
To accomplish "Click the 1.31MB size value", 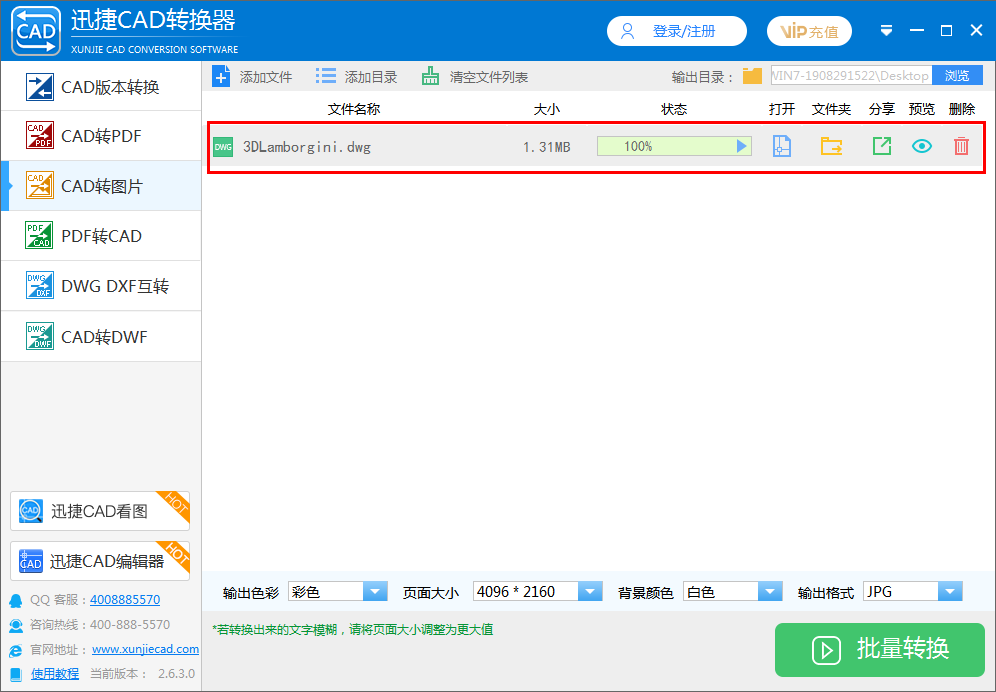I will click(x=546, y=147).
